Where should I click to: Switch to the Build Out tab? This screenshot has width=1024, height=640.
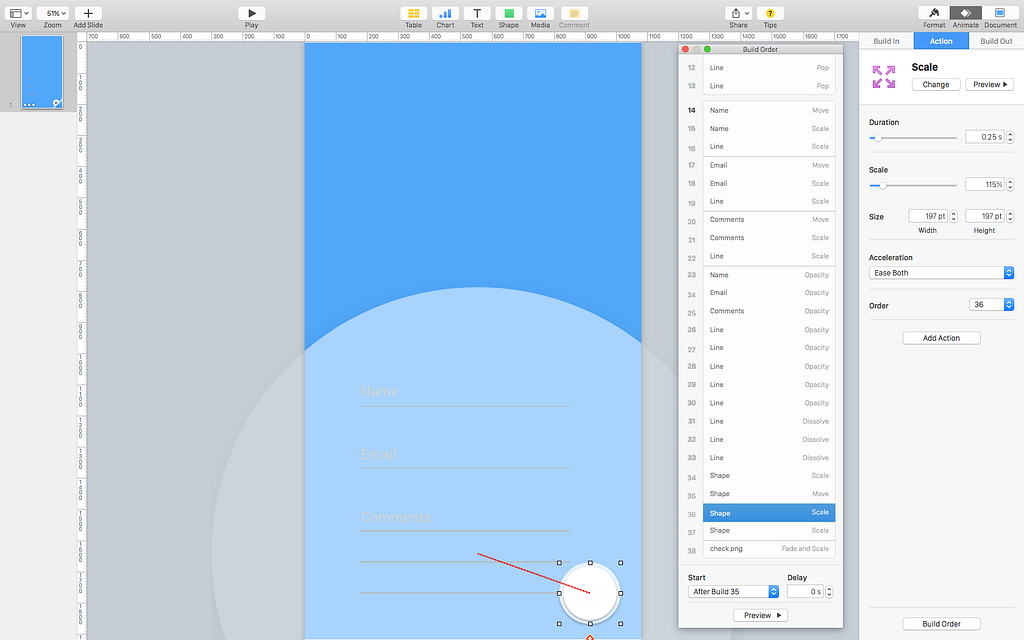click(x=996, y=40)
